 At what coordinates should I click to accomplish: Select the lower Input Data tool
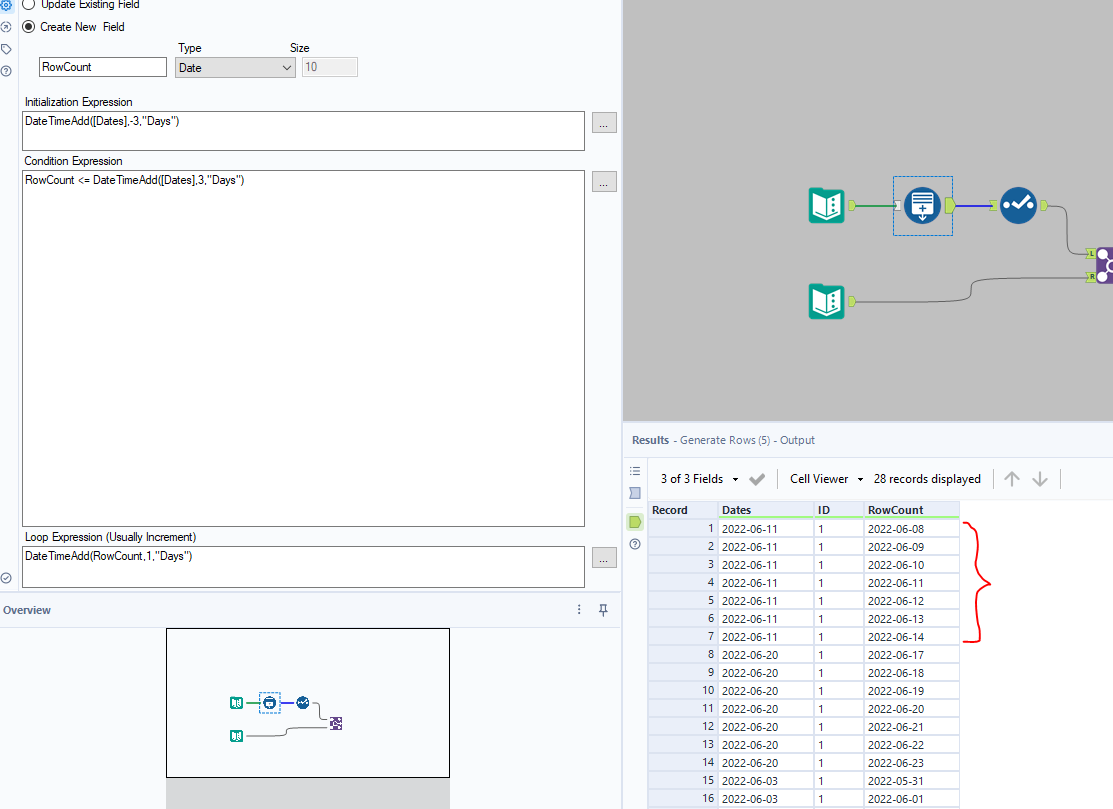pos(826,301)
